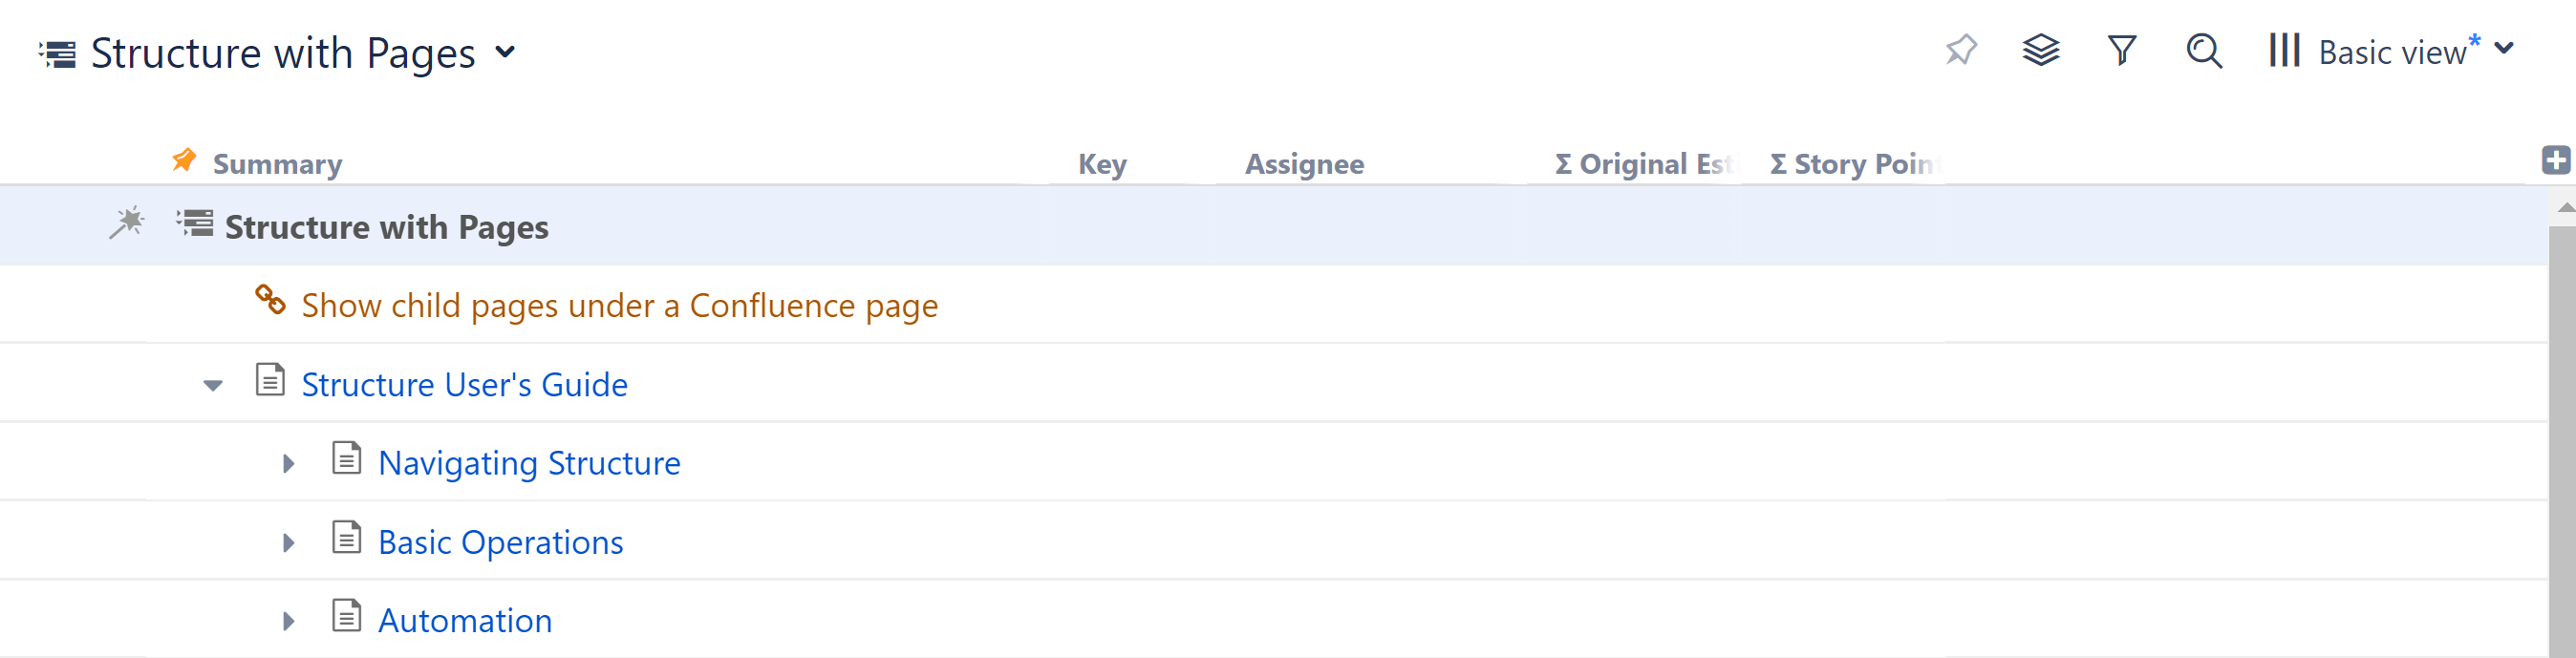Expand the Basic Operations node
The width and height of the screenshot is (2576, 658).
(289, 543)
